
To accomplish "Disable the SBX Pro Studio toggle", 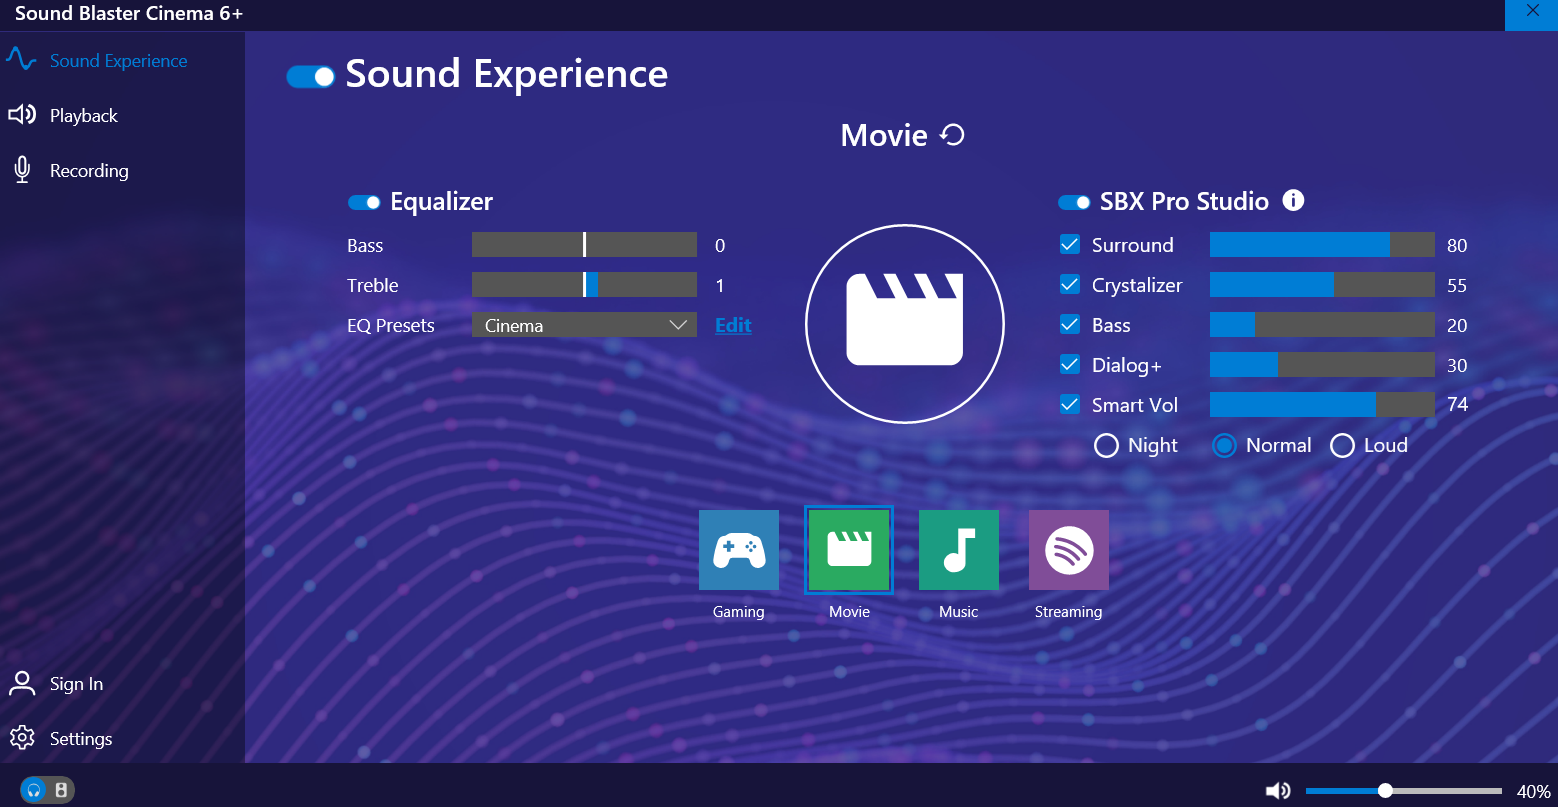I will click(x=1074, y=202).
